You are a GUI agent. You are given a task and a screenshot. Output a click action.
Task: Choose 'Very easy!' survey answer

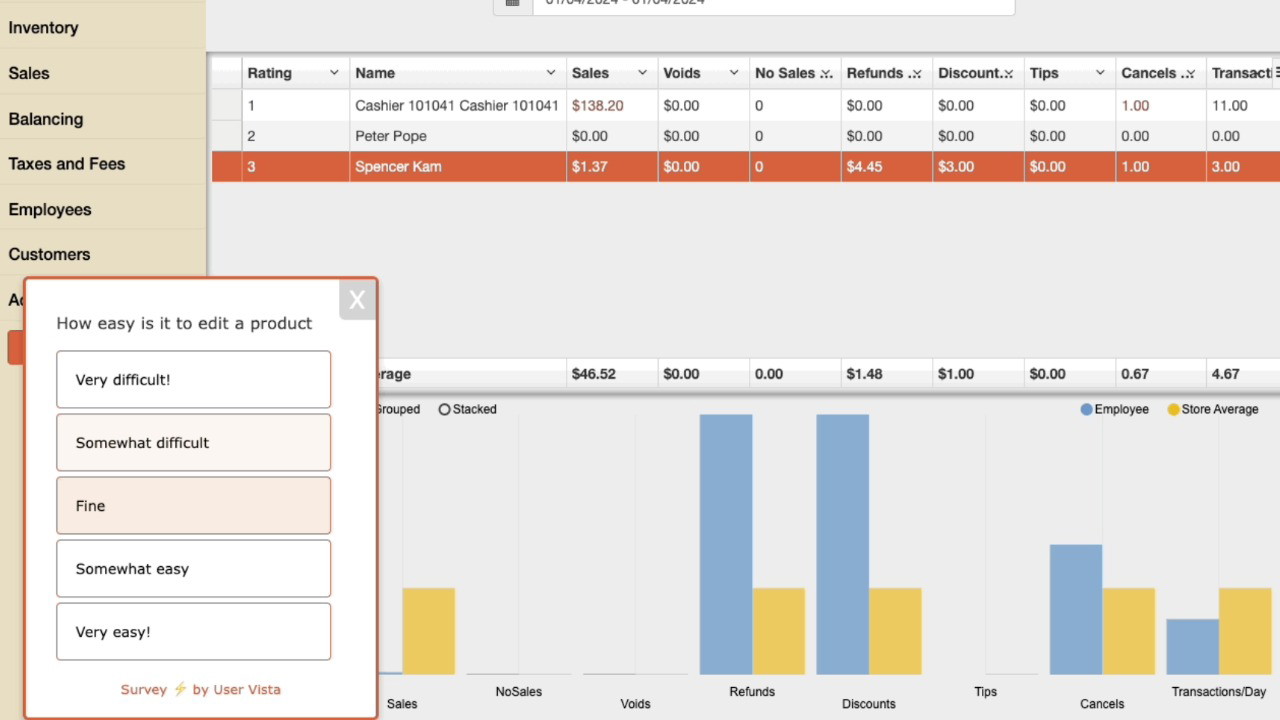coord(193,632)
